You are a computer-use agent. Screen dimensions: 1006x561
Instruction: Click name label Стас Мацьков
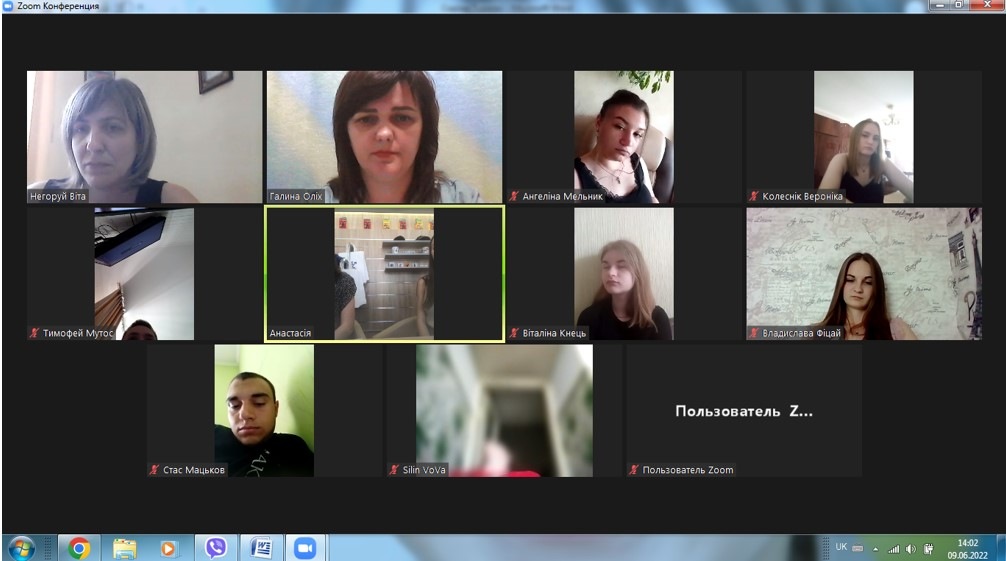[x=194, y=470]
